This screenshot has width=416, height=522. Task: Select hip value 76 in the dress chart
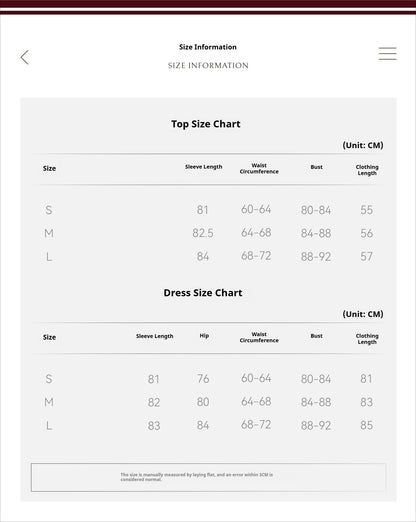[203, 379]
